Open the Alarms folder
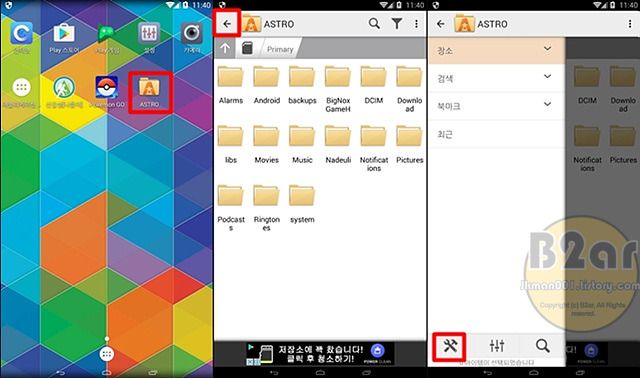Image resolution: width=640 pixels, height=378 pixels. 231,85
